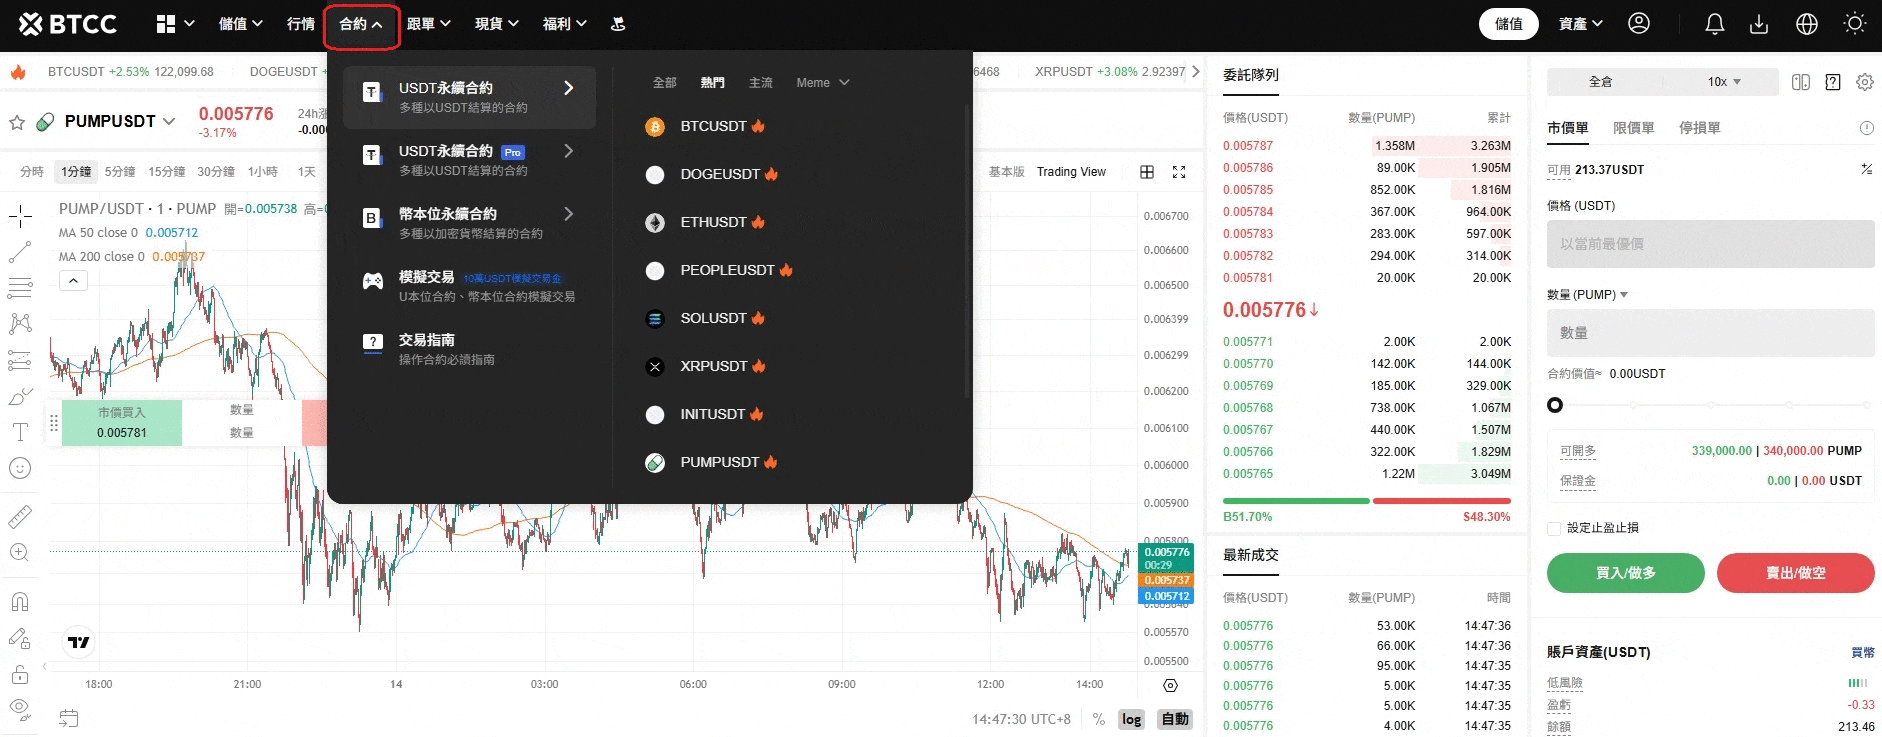Image resolution: width=1882 pixels, height=737 pixels.
Task: Click the TradingView logo on chart
Action: 79,642
